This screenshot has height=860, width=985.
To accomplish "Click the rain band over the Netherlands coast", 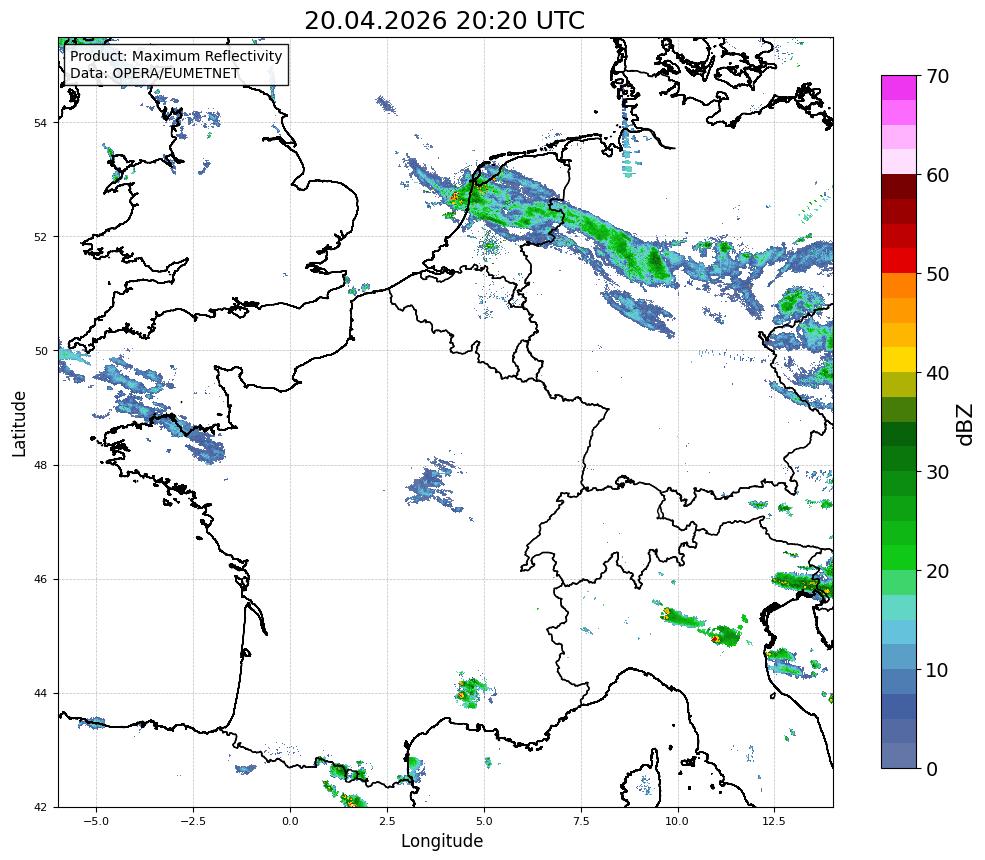I will 477,195.
